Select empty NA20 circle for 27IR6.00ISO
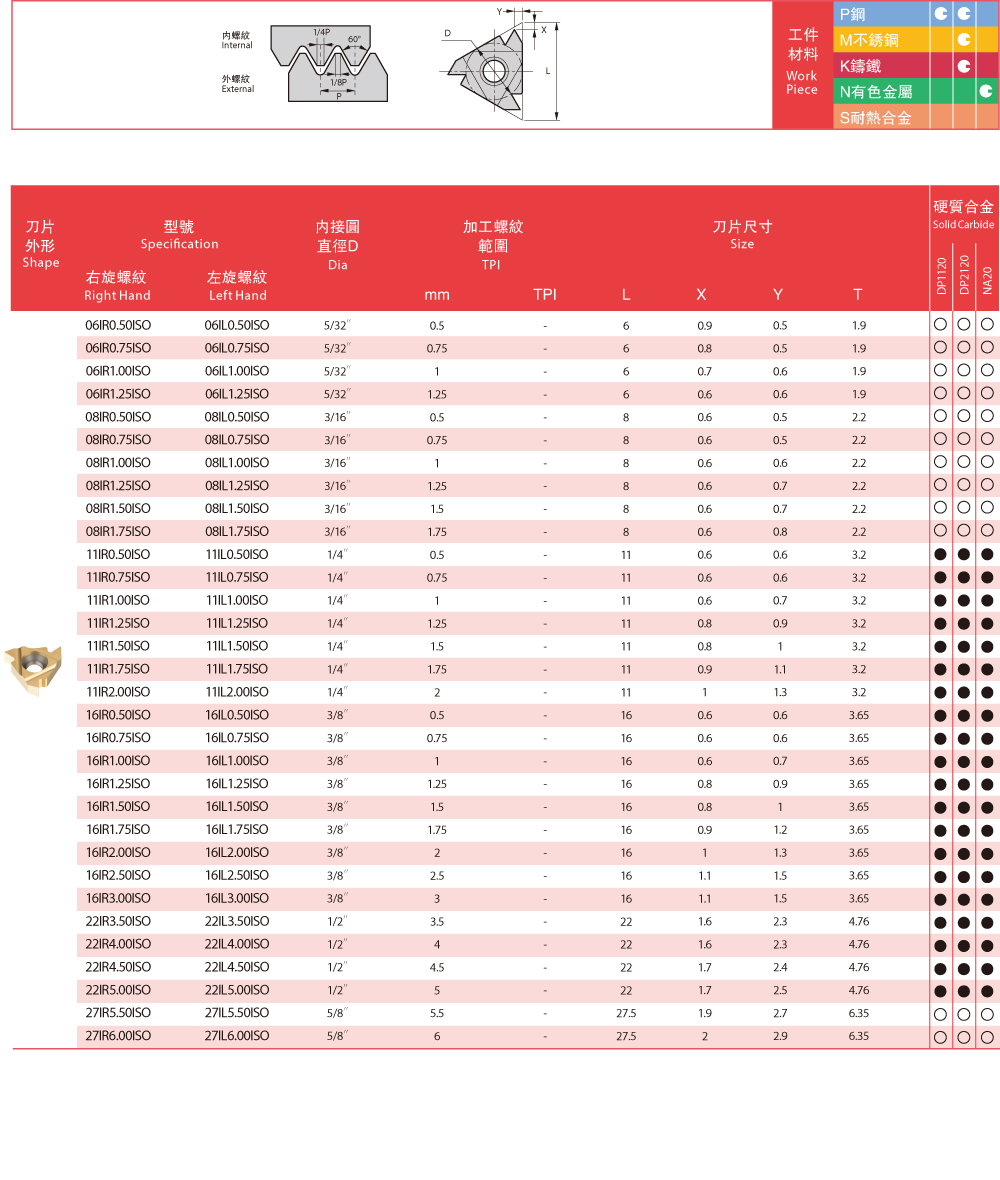Image resolution: width=1000 pixels, height=1180 pixels. [x=987, y=1037]
